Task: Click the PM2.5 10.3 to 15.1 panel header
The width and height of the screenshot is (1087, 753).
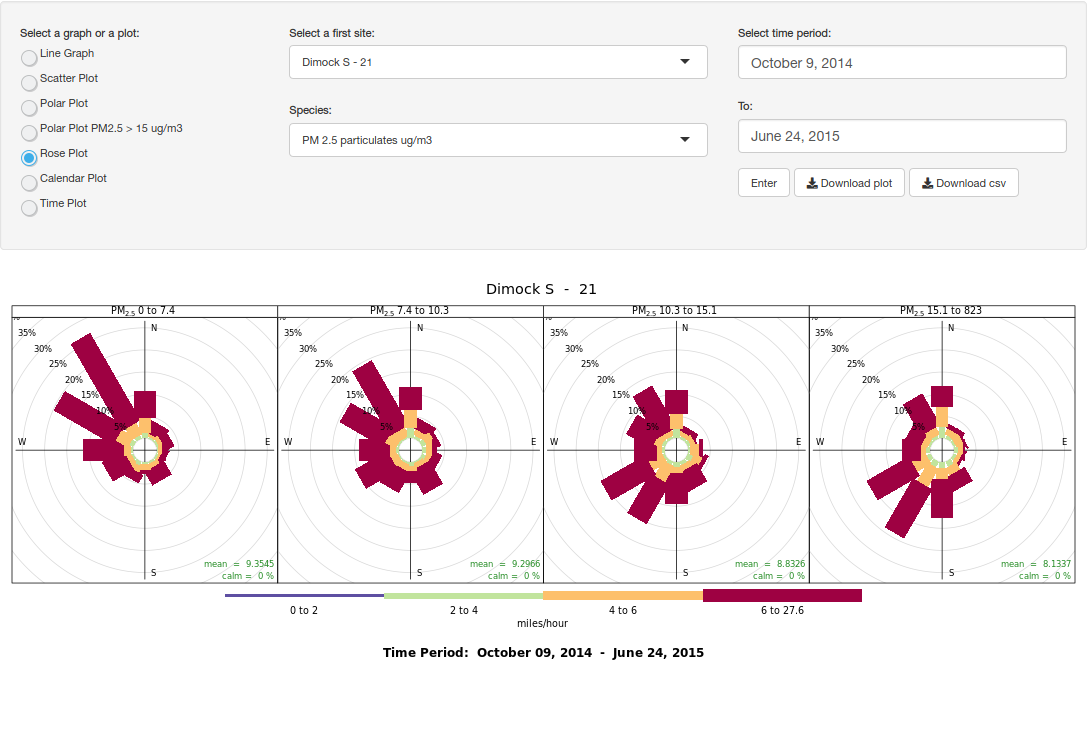Action: pos(675,311)
